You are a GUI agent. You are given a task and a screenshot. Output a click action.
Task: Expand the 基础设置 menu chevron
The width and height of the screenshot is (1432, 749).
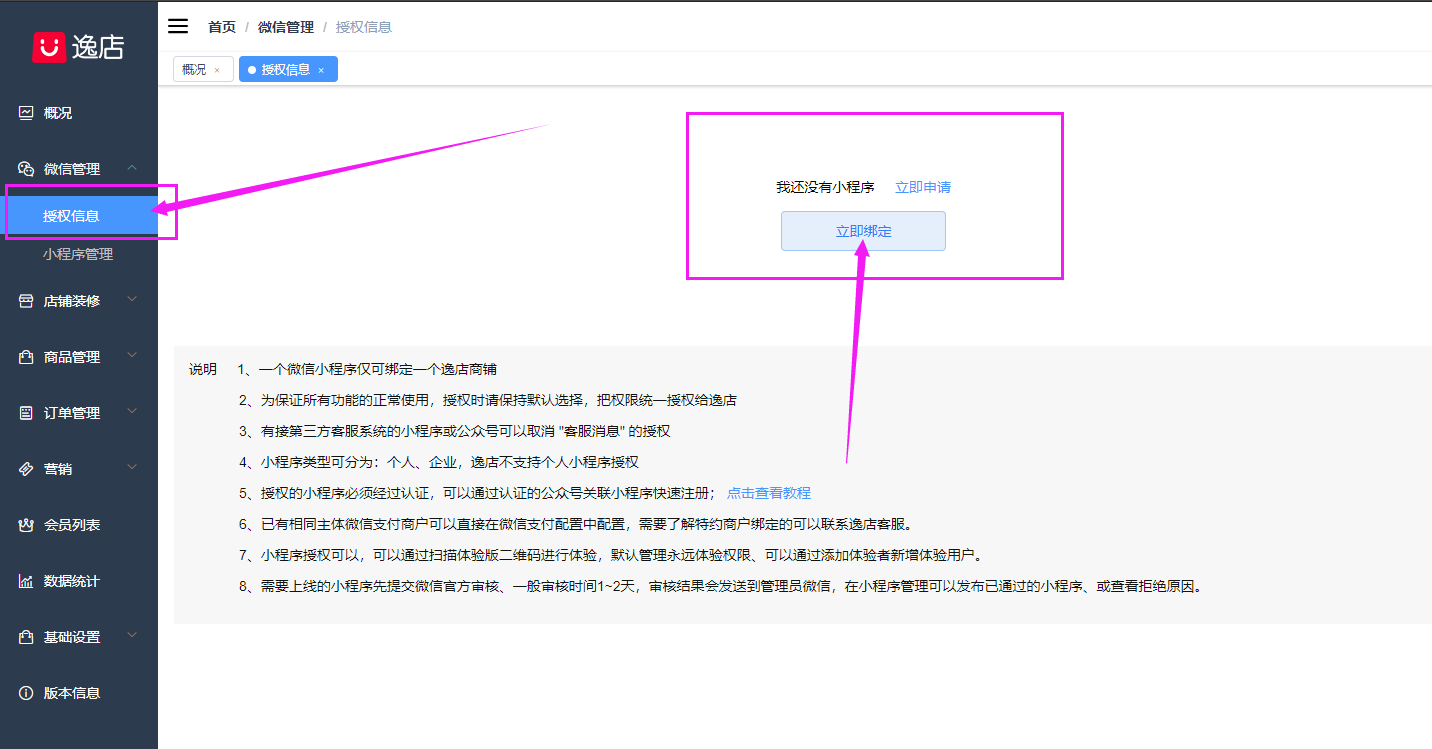coord(133,636)
